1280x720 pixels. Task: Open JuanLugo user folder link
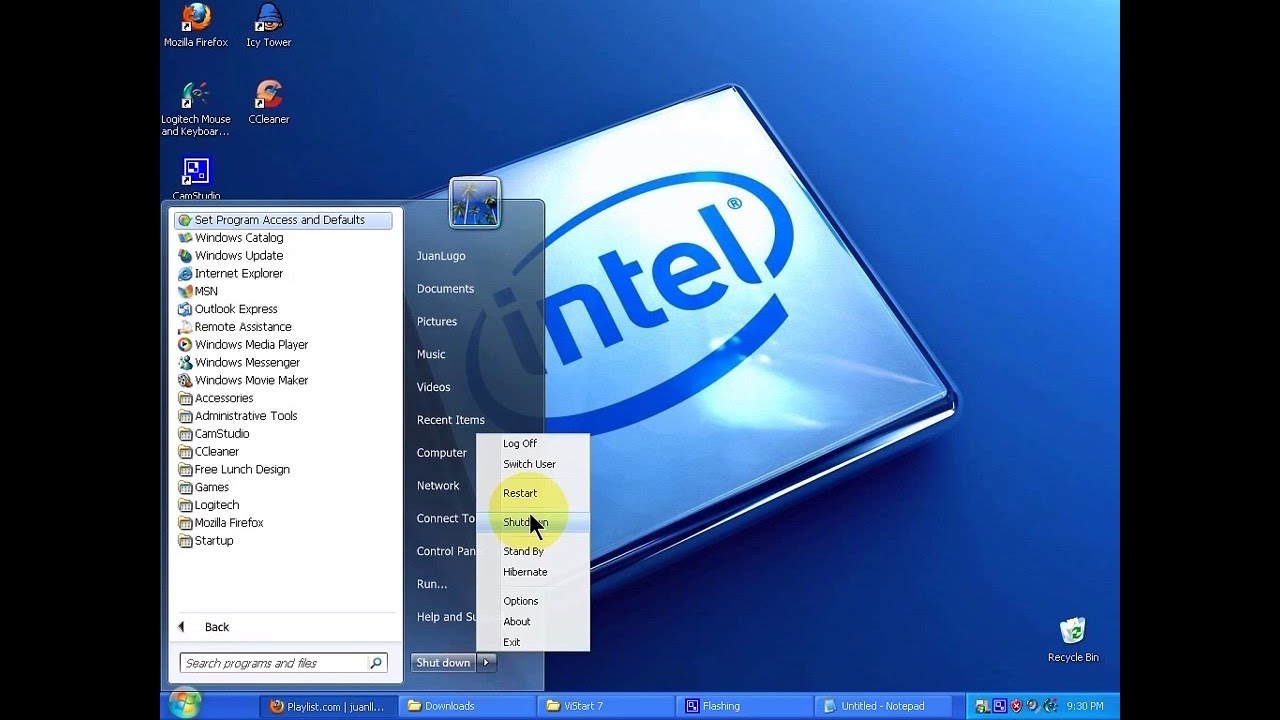tap(441, 256)
